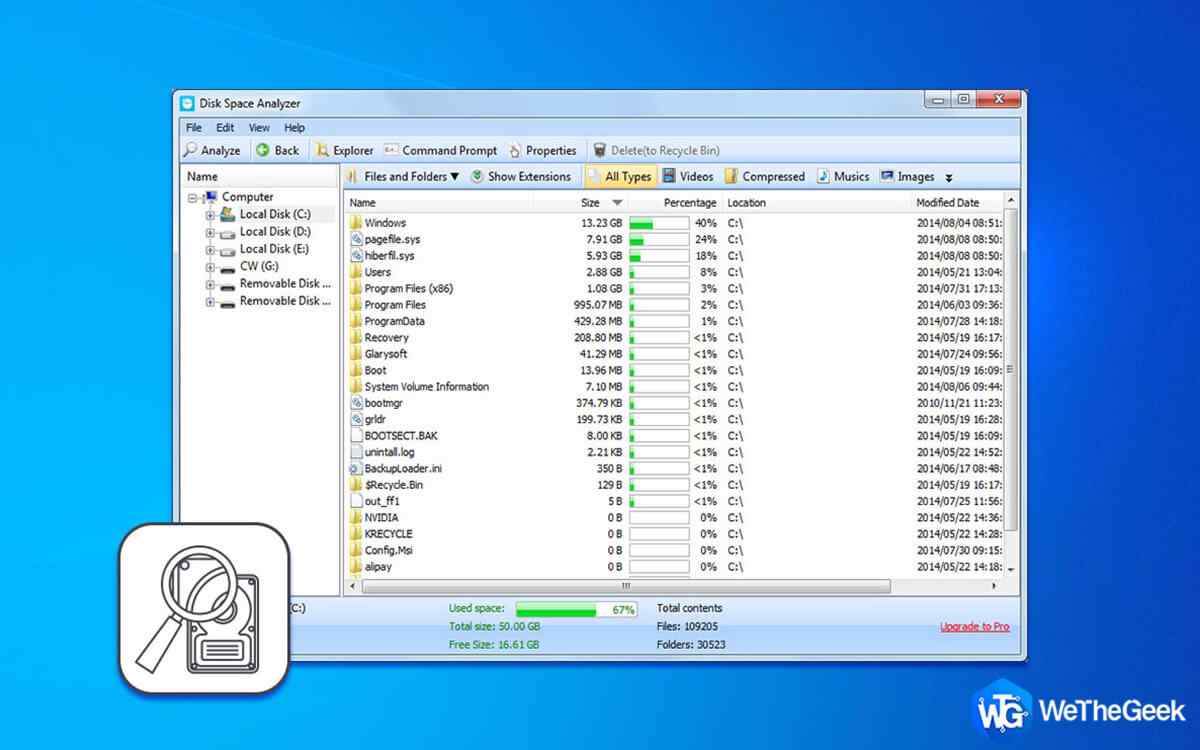Click the Analyze magnifier icon
This screenshot has height=750, width=1200.
tap(190, 150)
